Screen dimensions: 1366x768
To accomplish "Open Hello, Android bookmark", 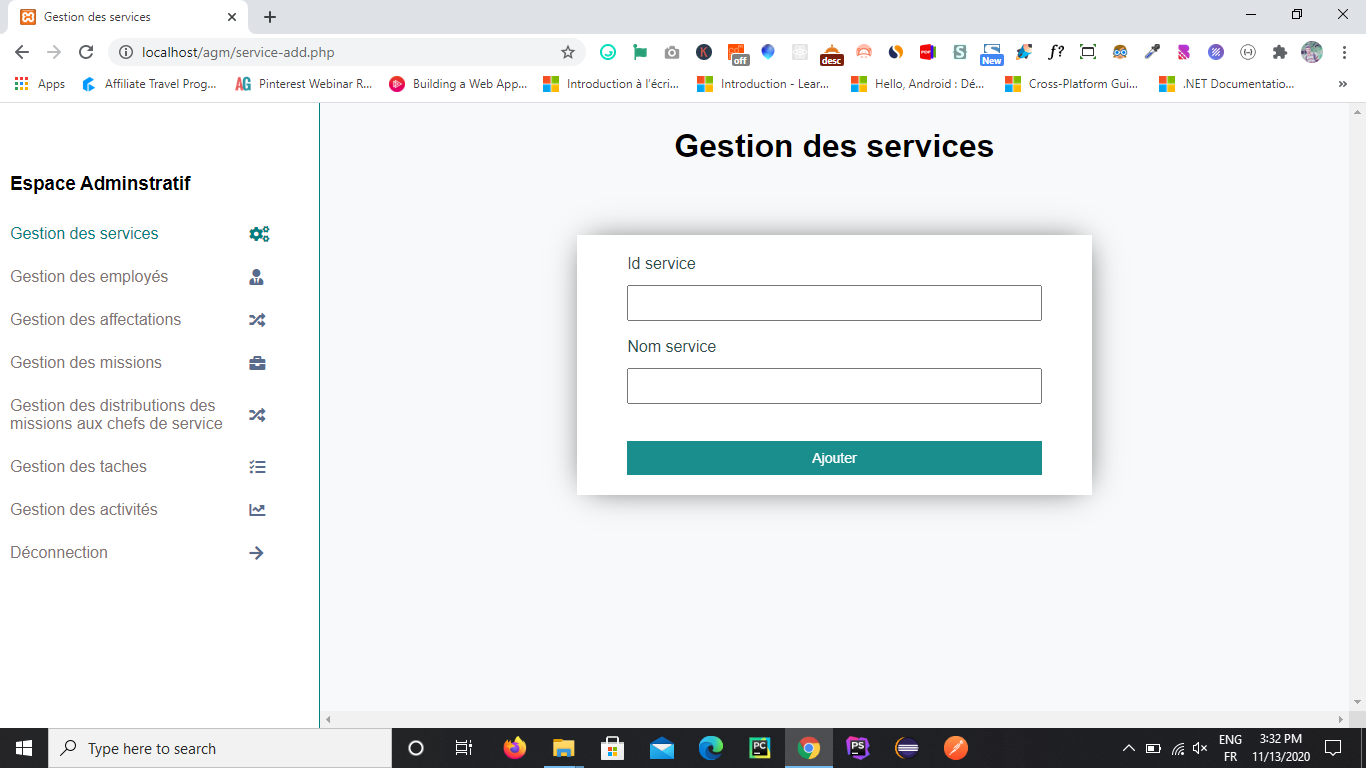I will [x=918, y=84].
